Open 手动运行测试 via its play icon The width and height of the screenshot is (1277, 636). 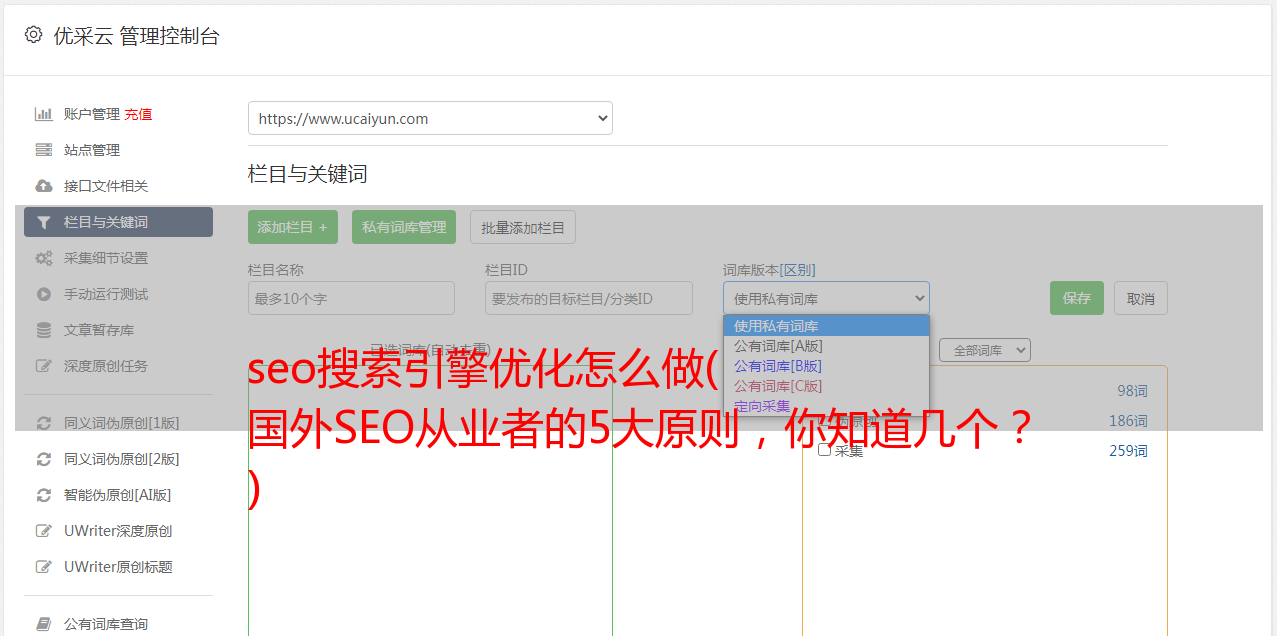[43, 294]
